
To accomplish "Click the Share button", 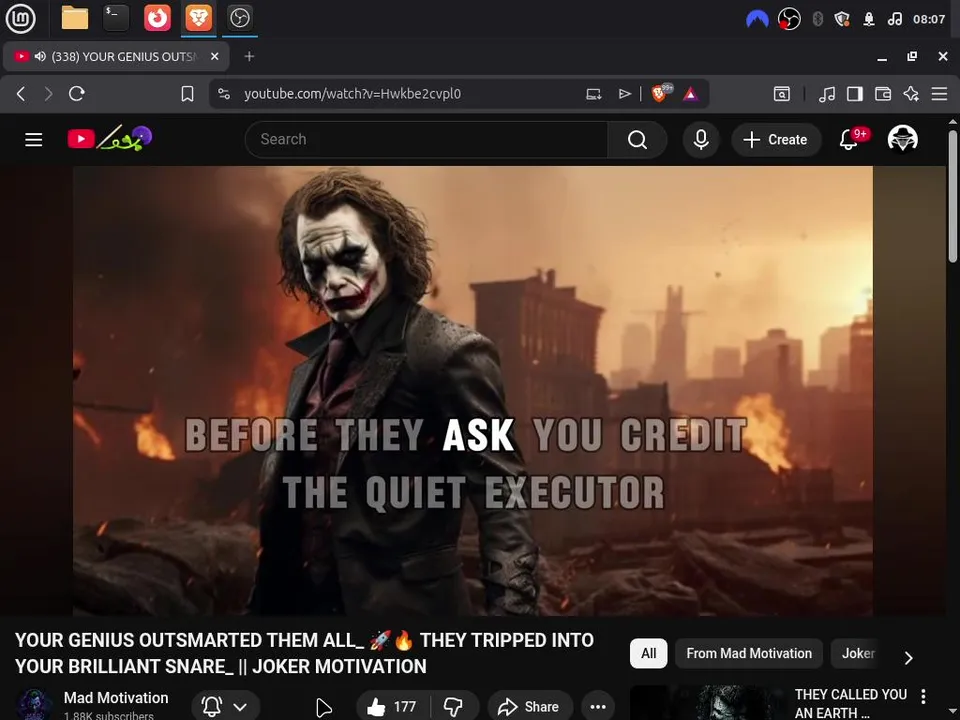I will 530,707.
